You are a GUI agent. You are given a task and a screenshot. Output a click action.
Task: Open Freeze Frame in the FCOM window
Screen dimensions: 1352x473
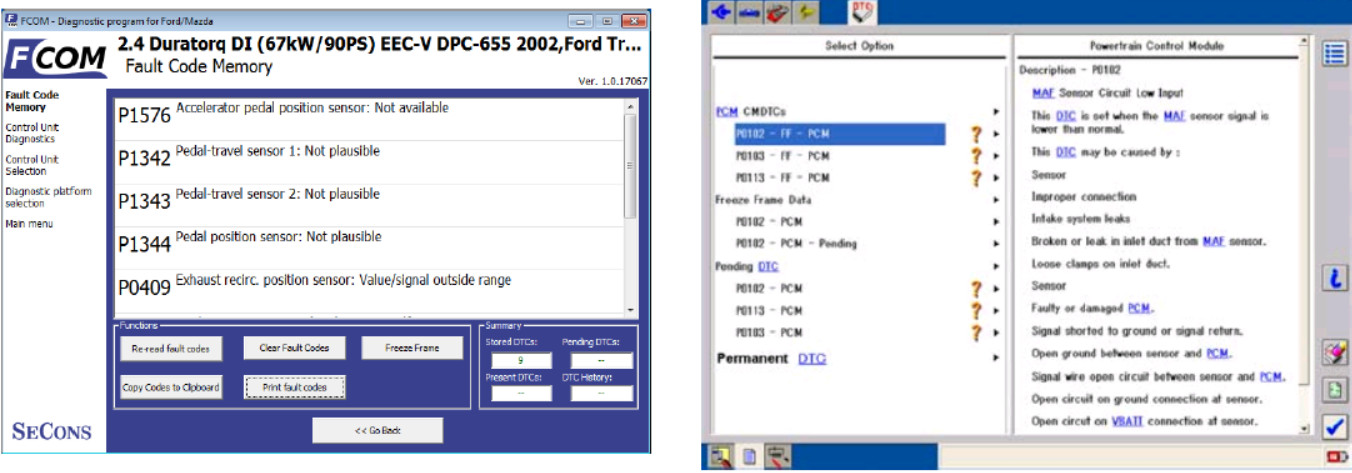coord(412,347)
